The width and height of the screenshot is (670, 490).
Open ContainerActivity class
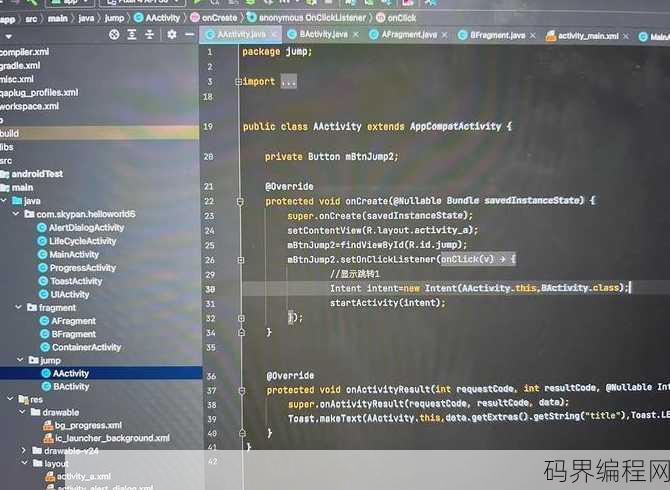coord(81,347)
